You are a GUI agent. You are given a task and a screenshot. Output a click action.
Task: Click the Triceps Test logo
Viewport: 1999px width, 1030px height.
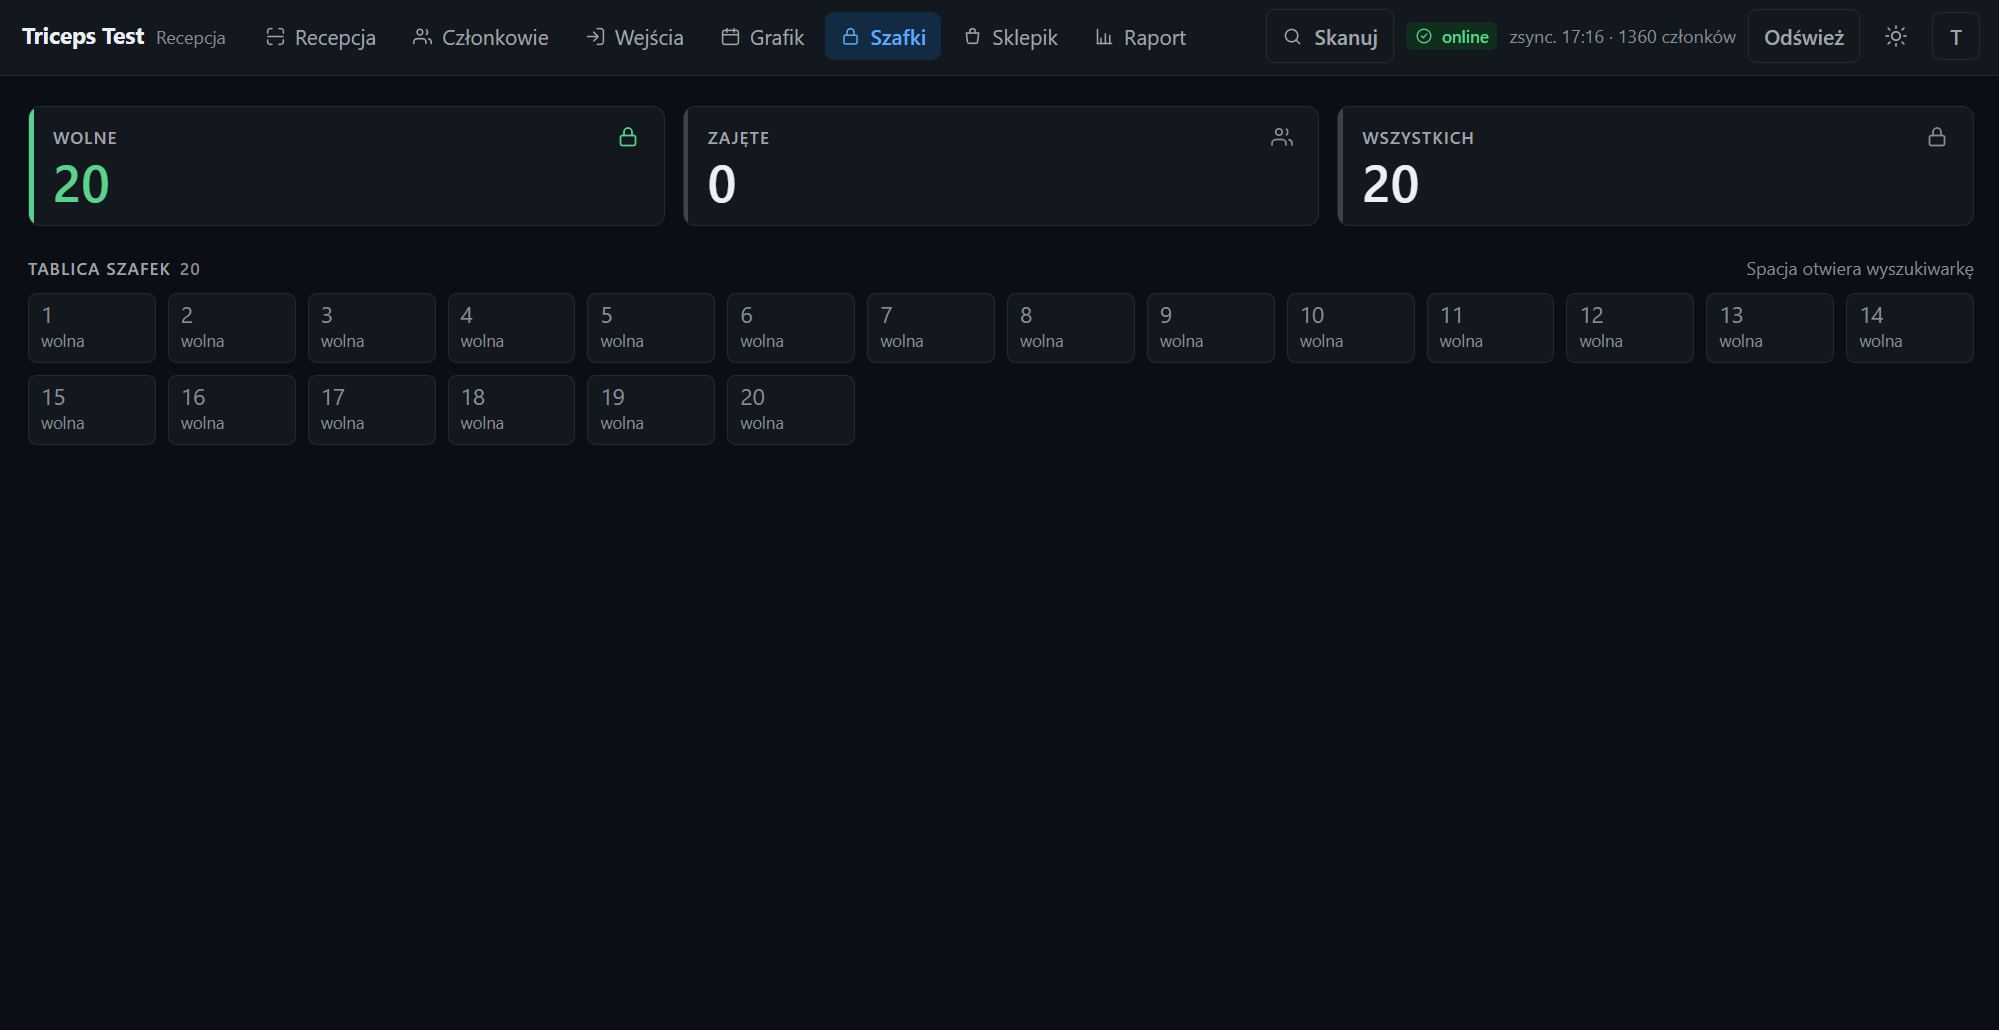(x=83, y=37)
